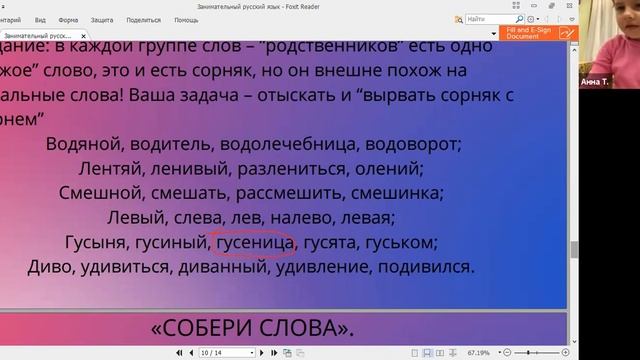
Task: Click the zoom in plus button
Action: tap(565, 352)
